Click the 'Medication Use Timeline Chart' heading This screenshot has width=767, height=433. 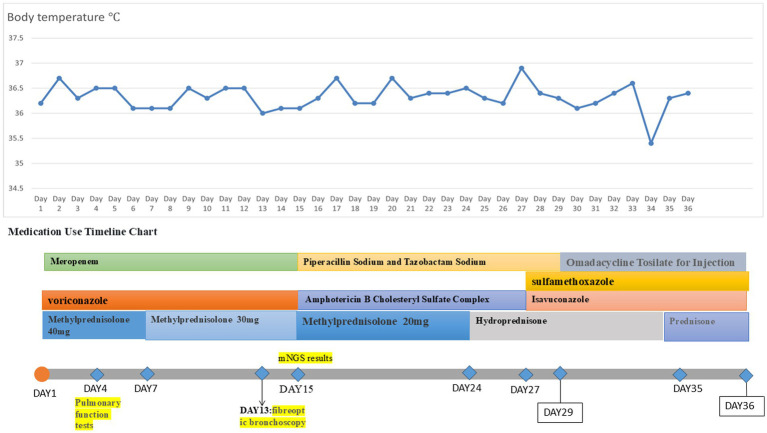(x=83, y=231)
